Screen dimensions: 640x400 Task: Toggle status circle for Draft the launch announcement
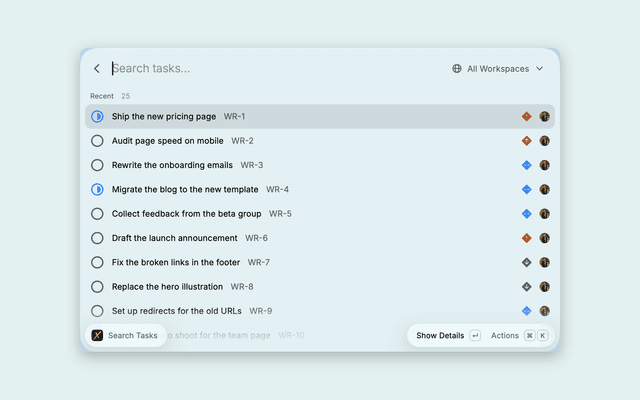[x=97, y=238]
